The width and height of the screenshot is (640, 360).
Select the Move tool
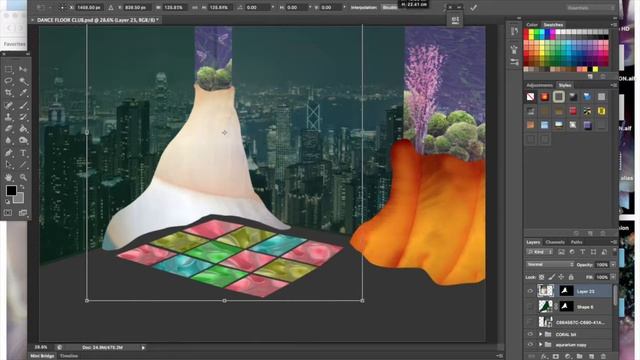point(23,69)
